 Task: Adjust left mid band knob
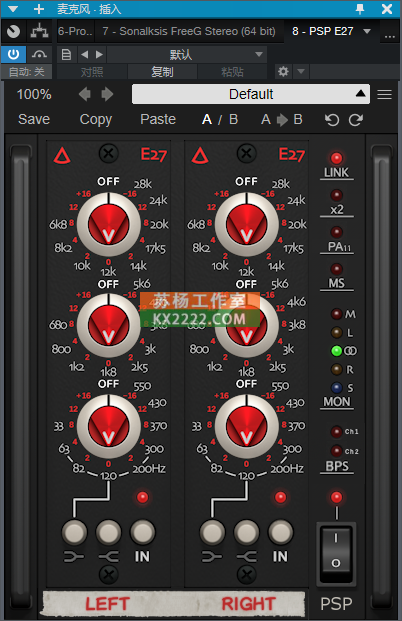pos(109,325)
